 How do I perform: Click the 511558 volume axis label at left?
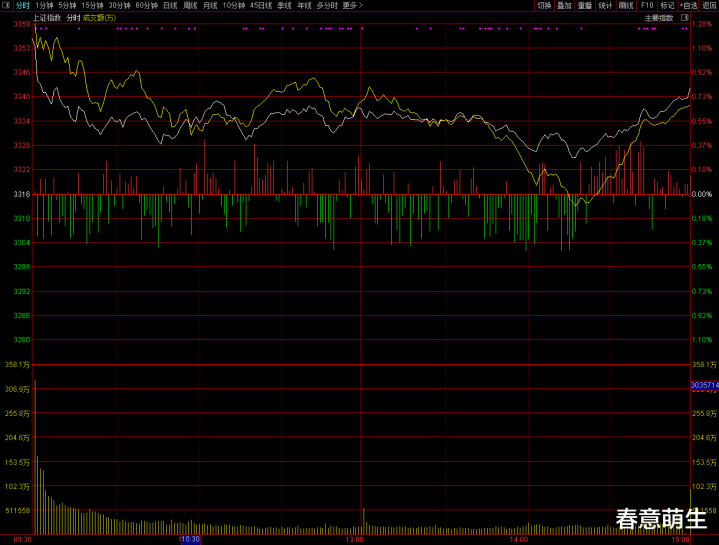click(x=18, y=510)
